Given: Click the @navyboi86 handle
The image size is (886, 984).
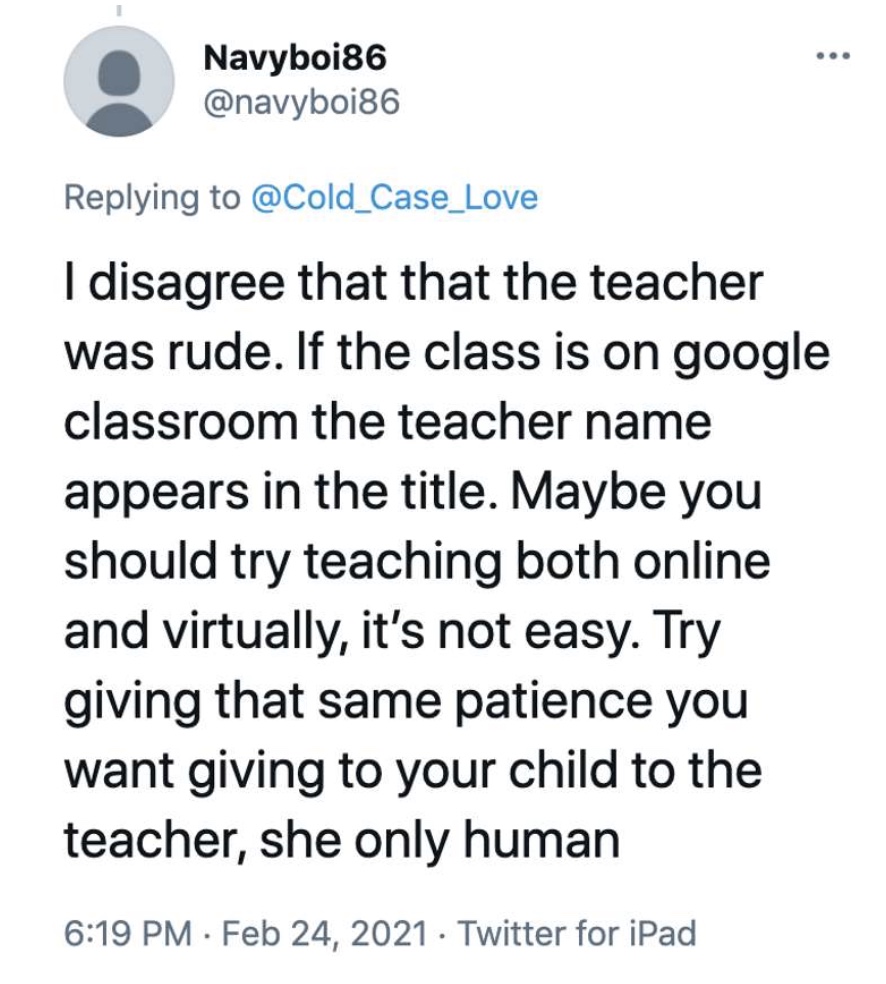Looking at the screenshot, I should [x=301, y=102].
